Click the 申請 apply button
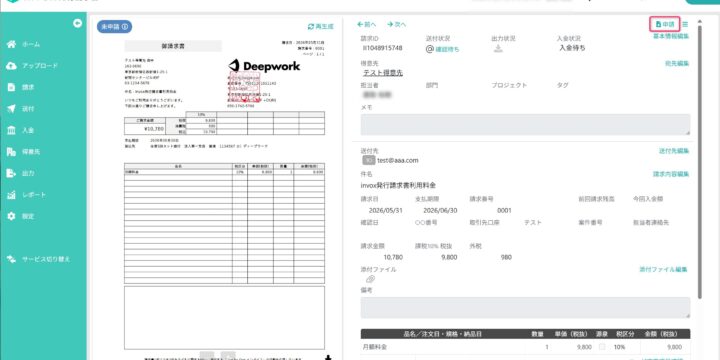 (x=665, y=24)
